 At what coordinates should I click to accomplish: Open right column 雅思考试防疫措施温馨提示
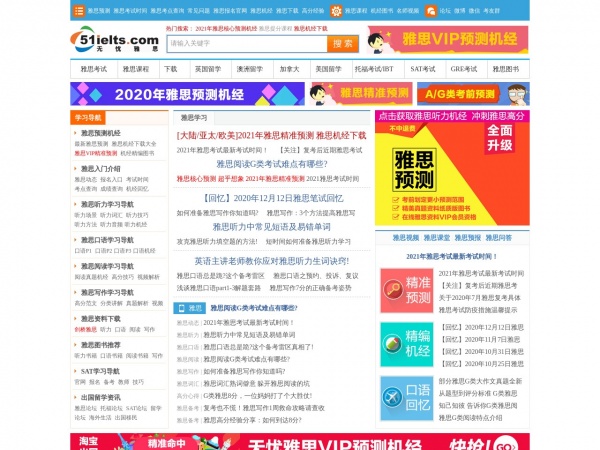pos(478,310)
